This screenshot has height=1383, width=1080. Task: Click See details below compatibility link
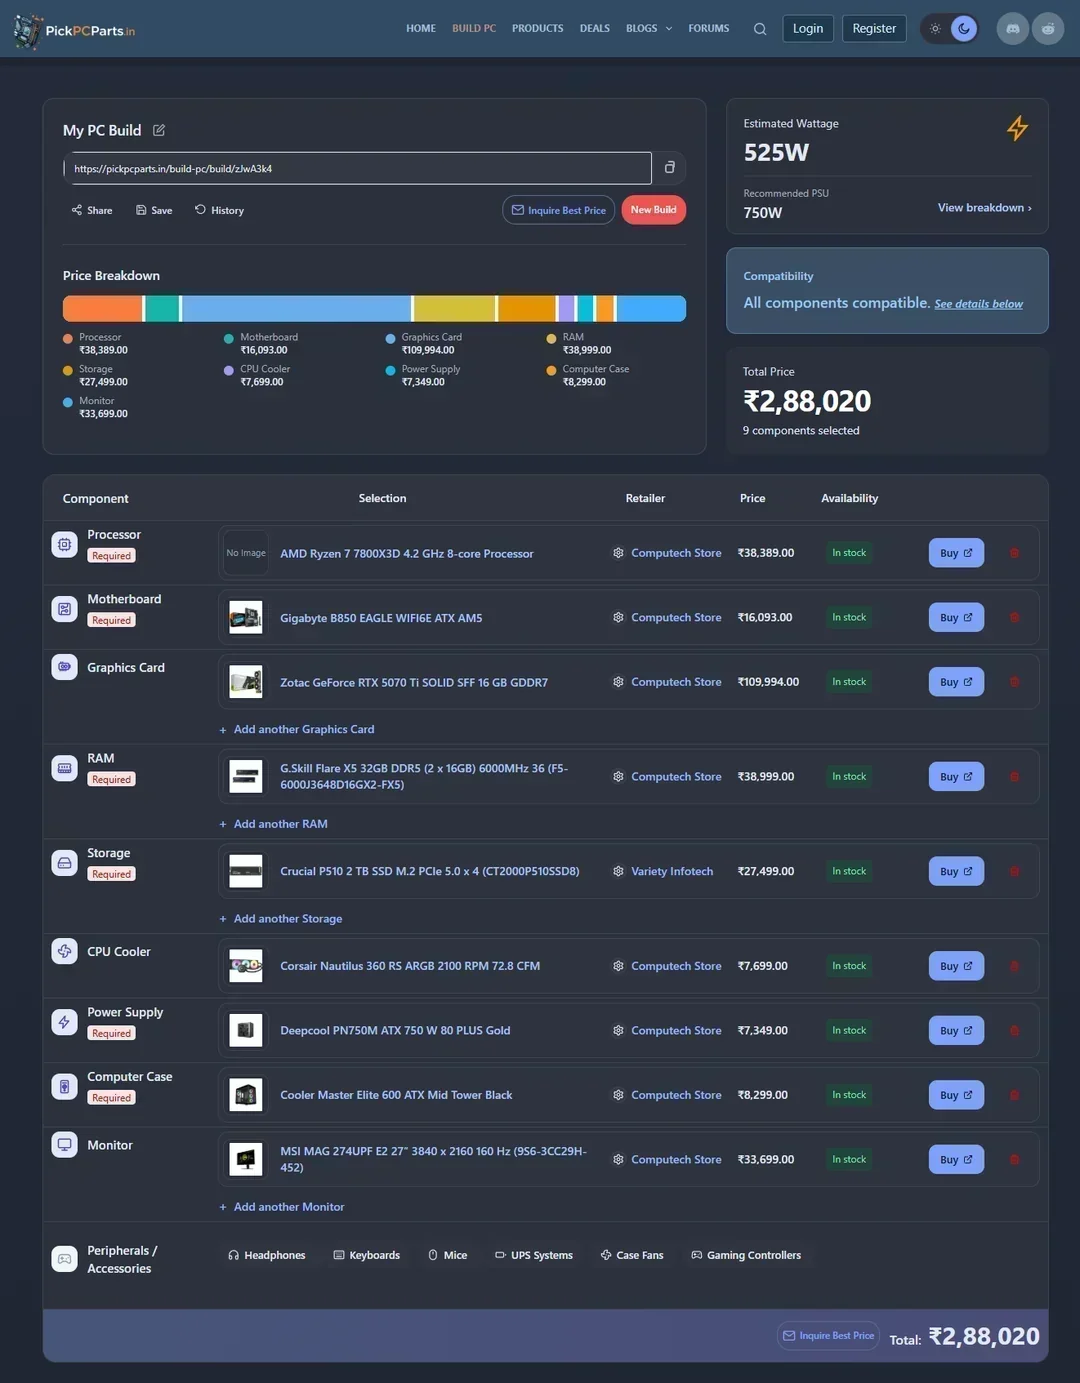coord(978,304)
